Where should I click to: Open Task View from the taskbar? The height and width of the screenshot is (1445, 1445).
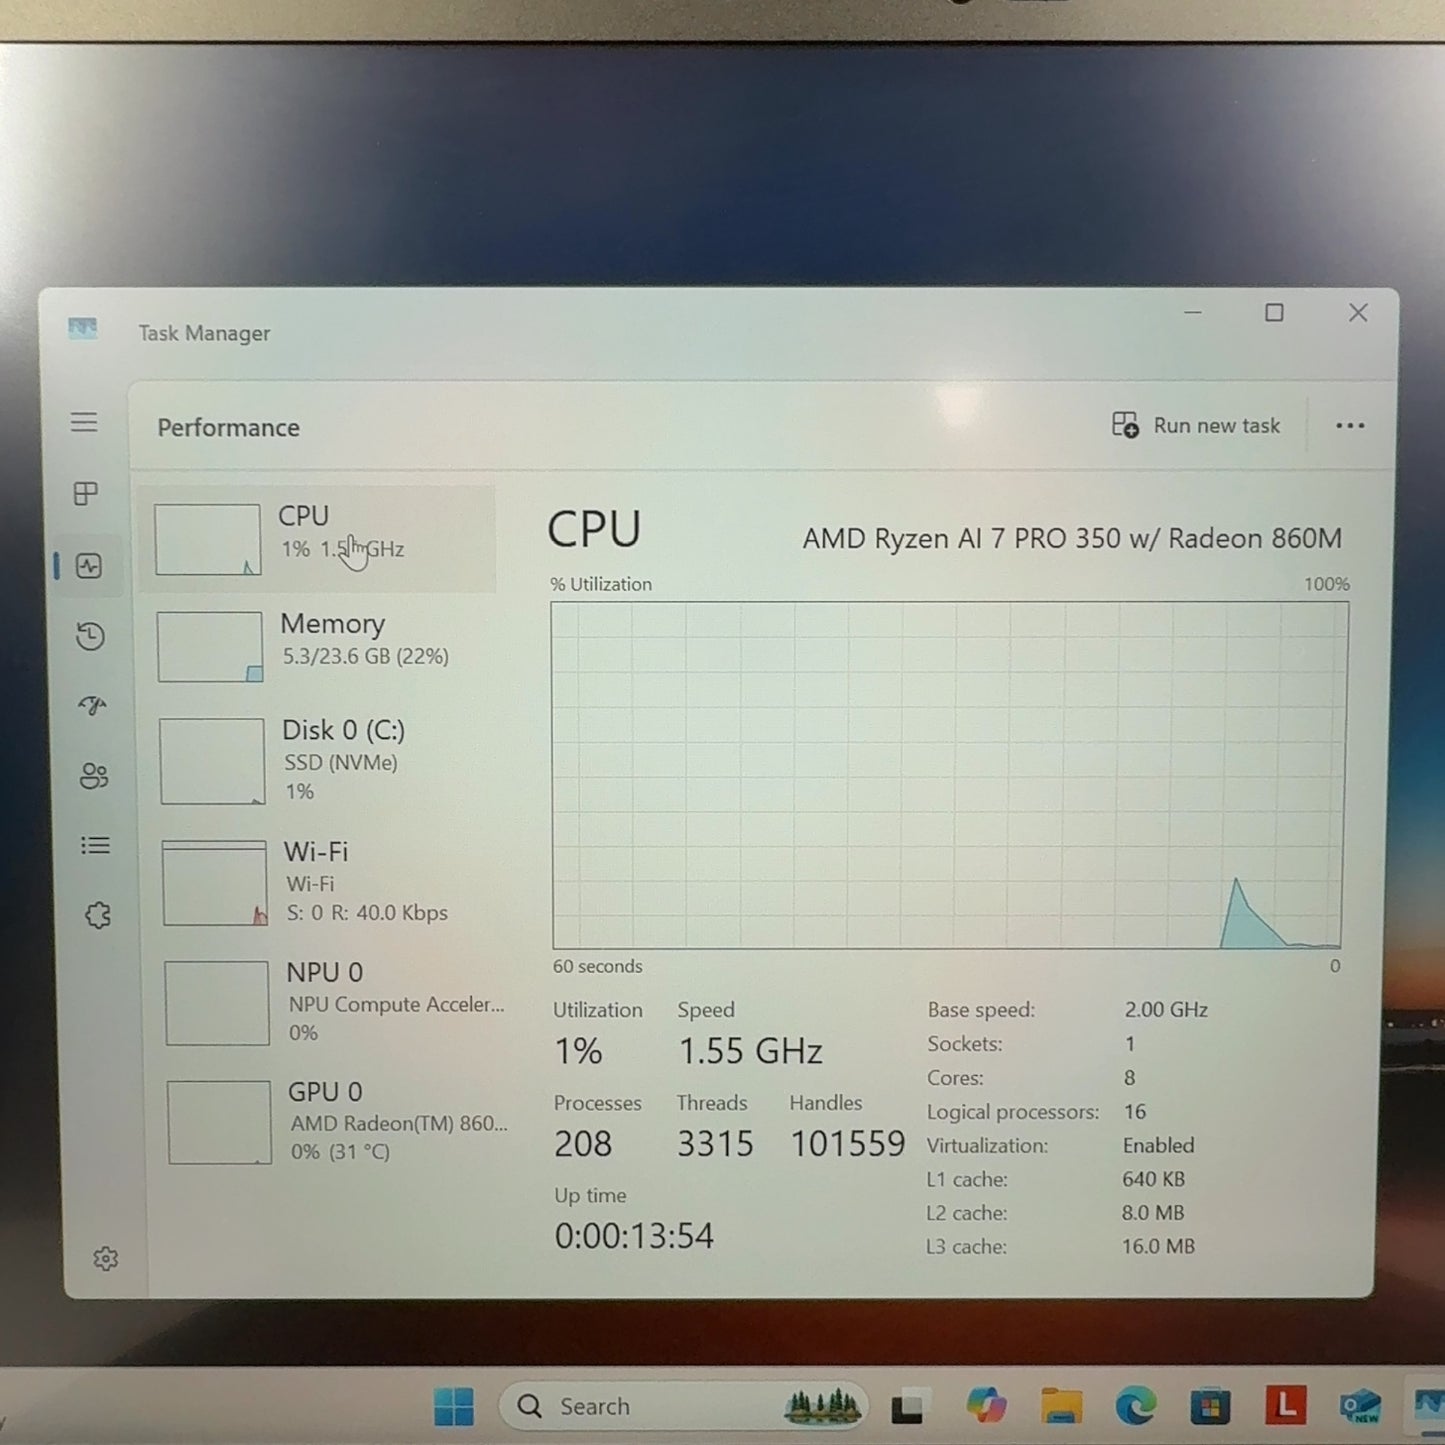(x=908, y=1407)
